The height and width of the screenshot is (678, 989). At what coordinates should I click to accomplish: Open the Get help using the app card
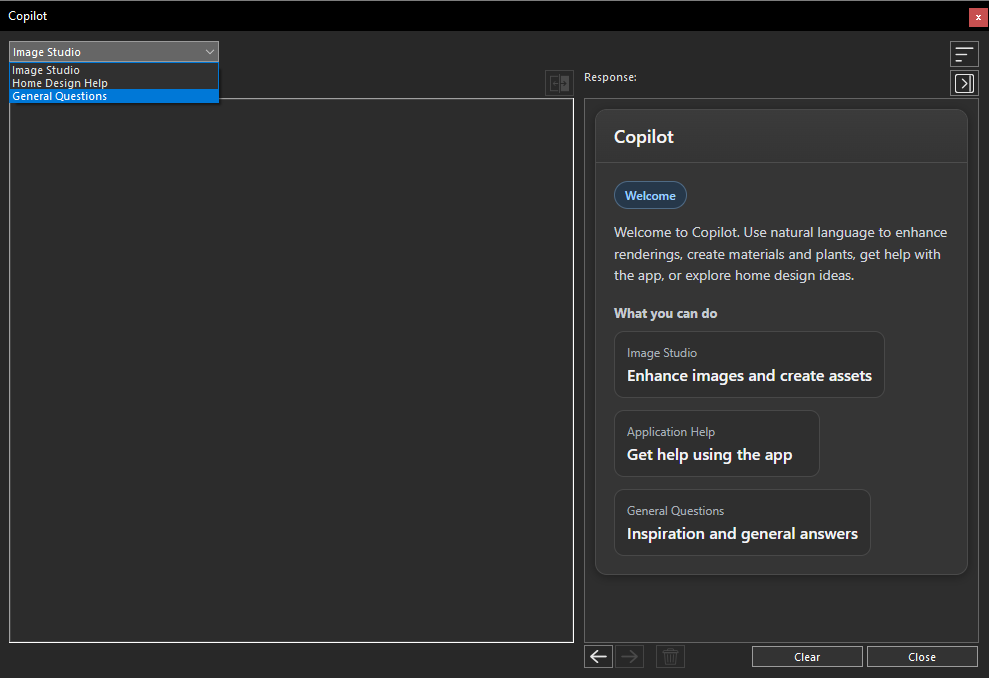[717, 443]
